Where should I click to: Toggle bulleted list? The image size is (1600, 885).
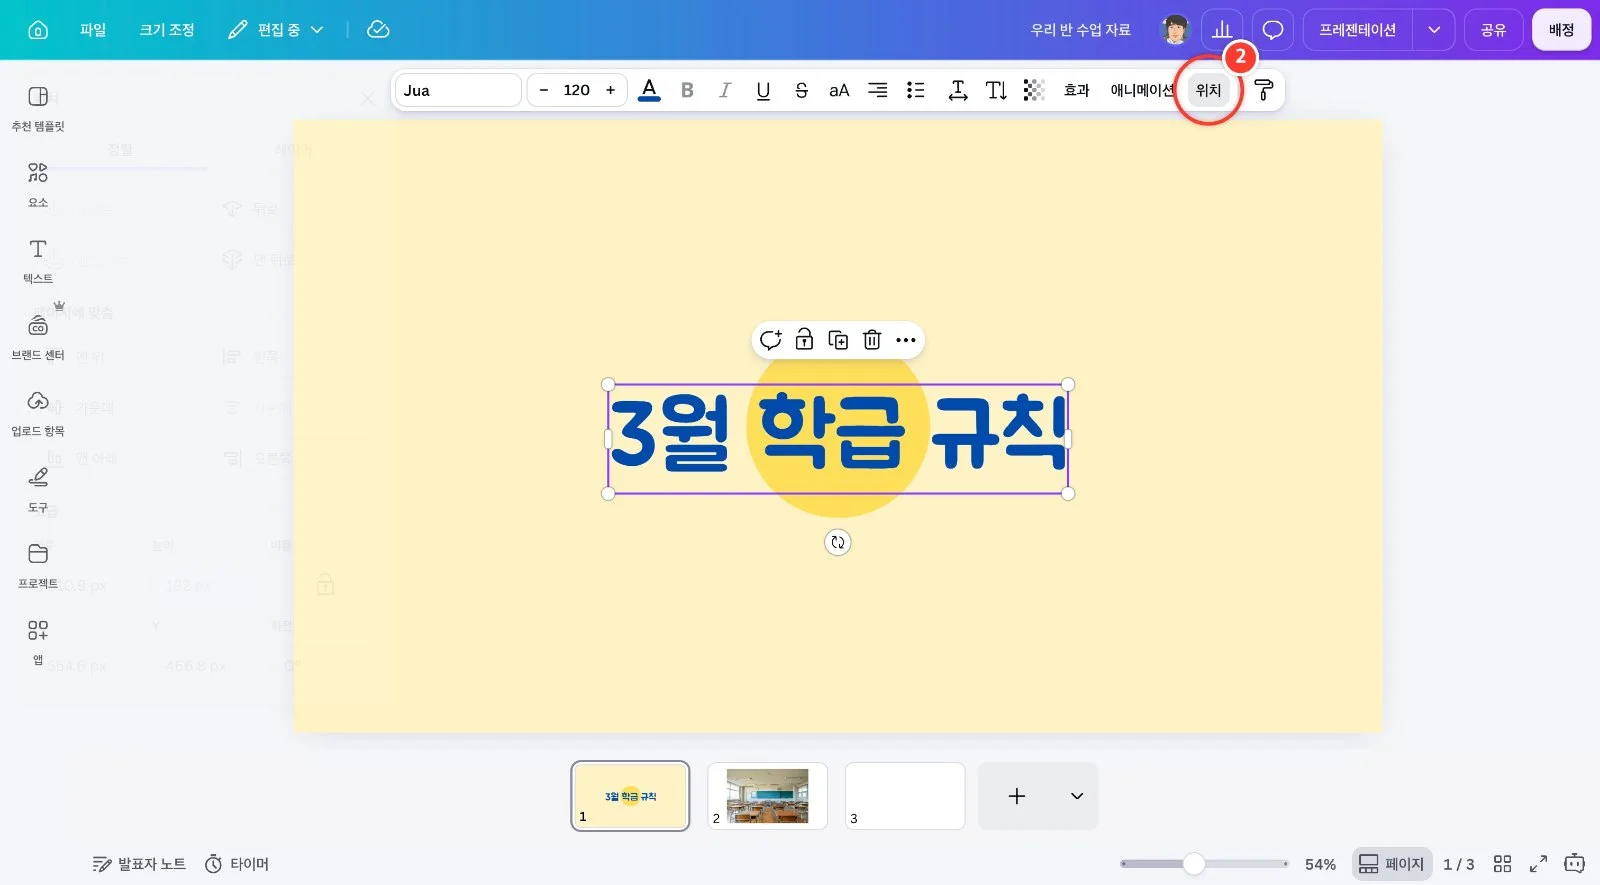coord(915,90)
